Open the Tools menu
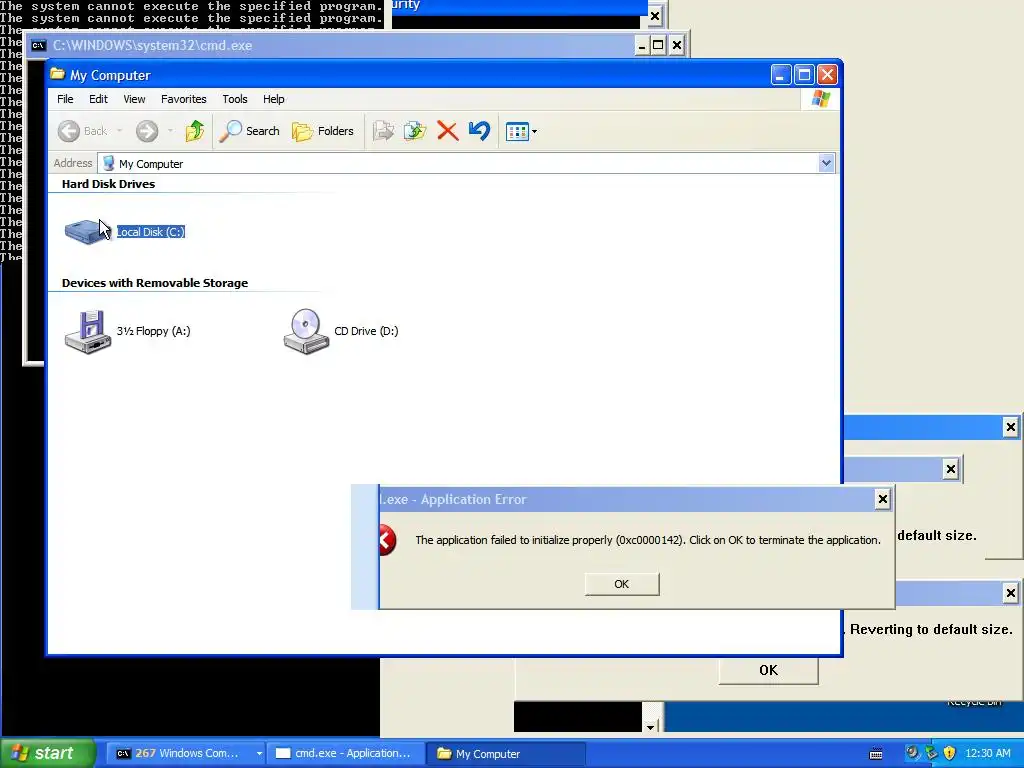The image size is (1024, 768). 235,99
